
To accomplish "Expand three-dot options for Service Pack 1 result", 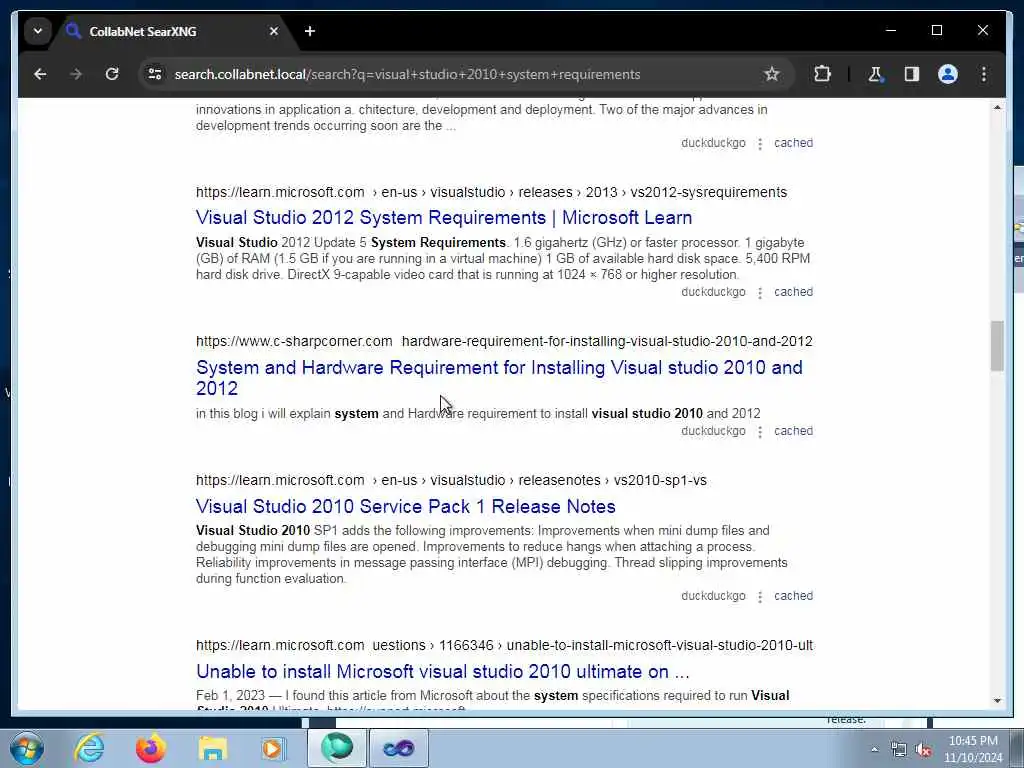I will click(x=760, y=596).
